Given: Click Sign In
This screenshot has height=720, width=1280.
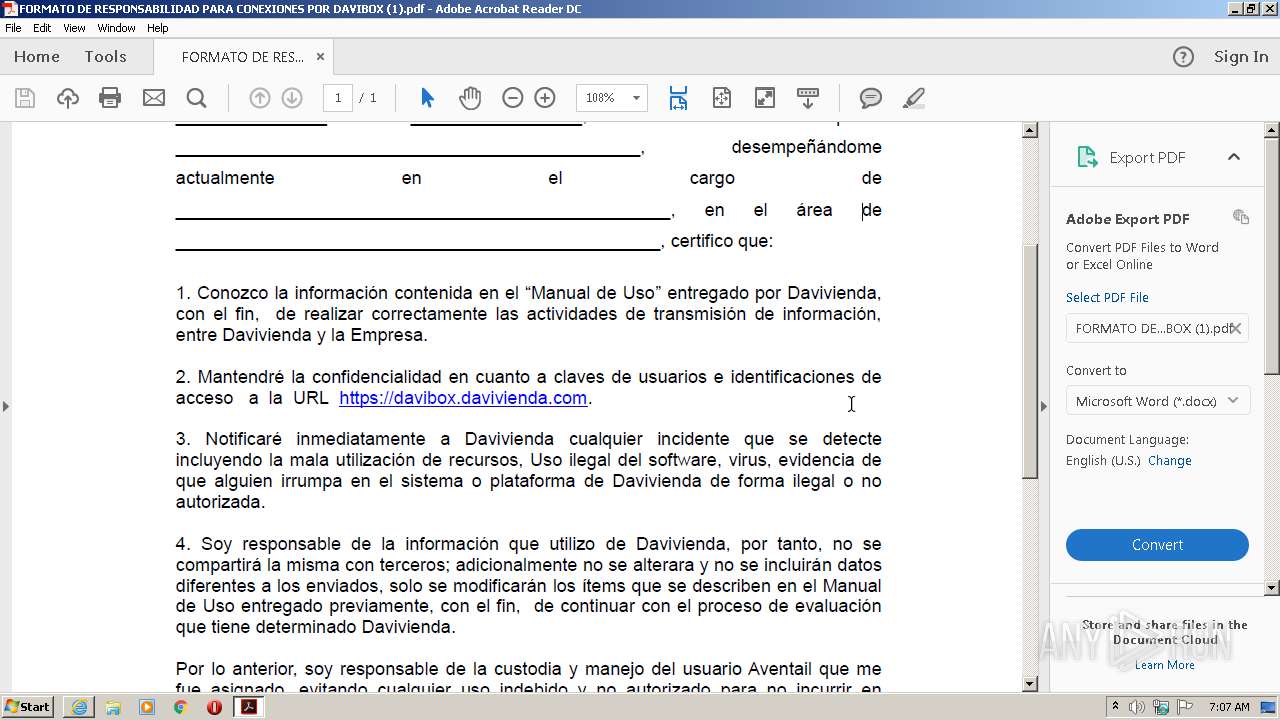Looking at the screenshot, I should 1241,57.
